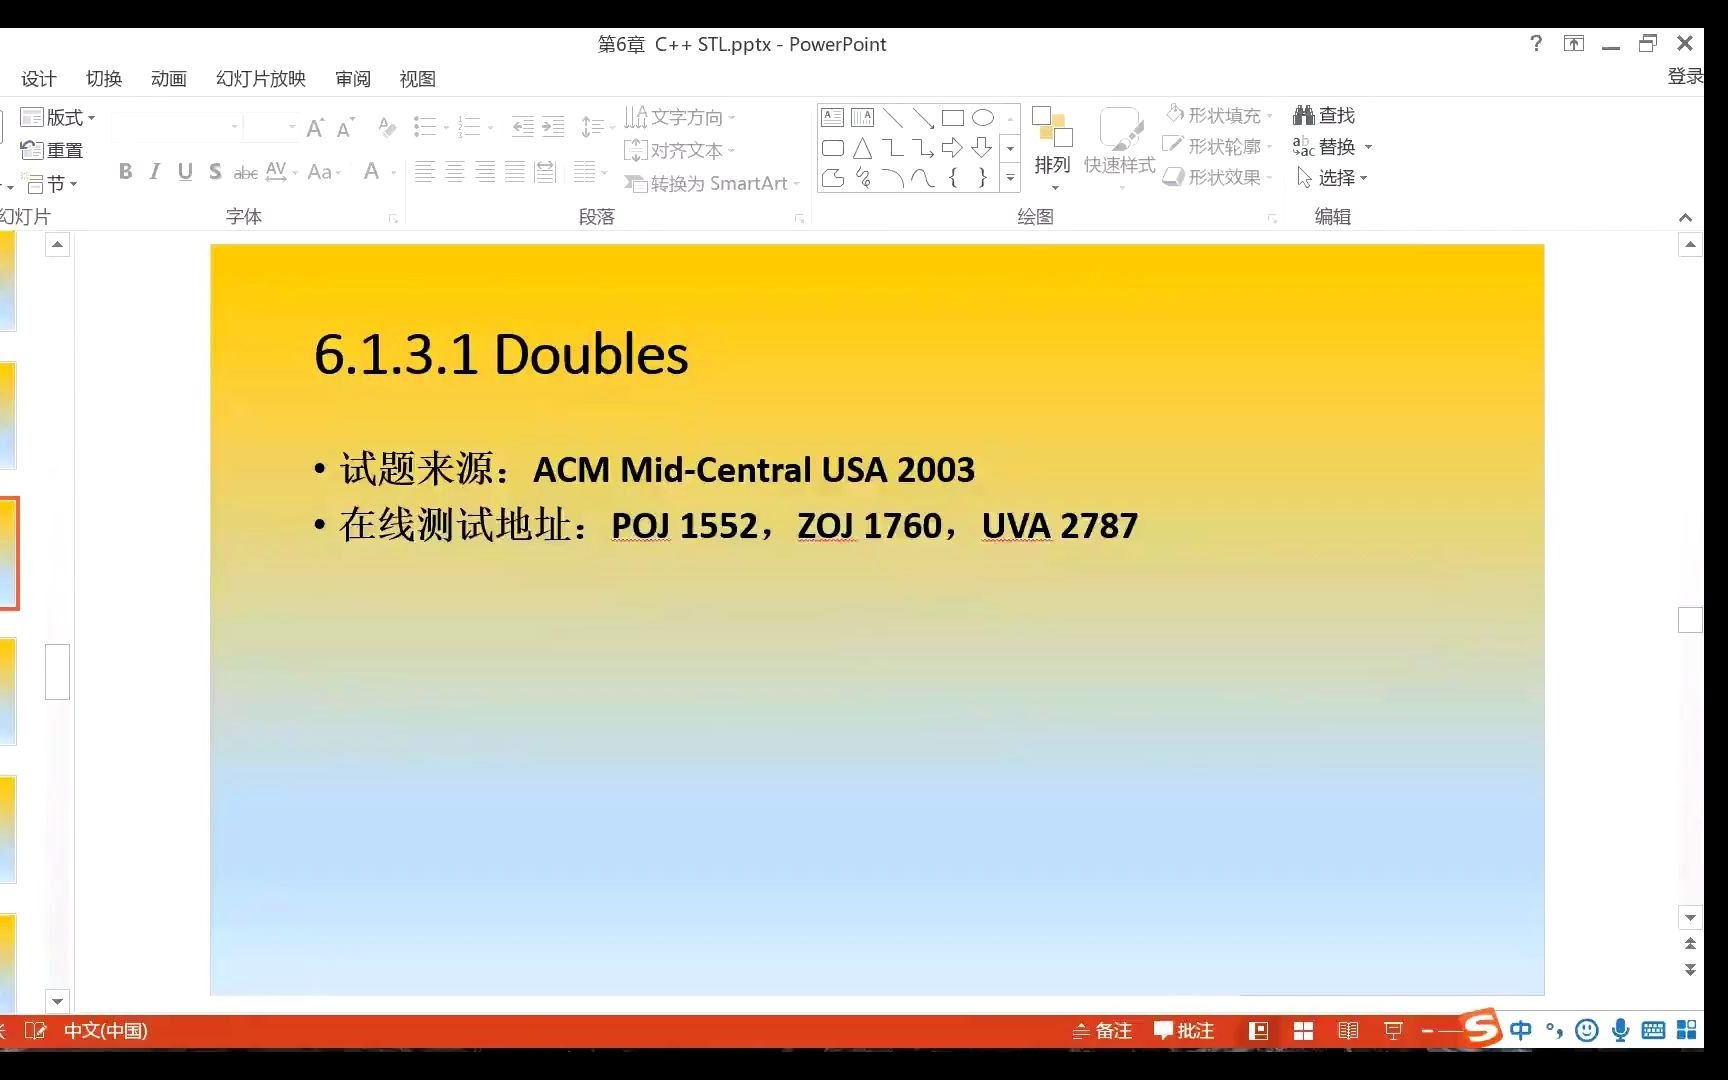Open 版式 layout dropdown
The image size is (1728, 1080).
pyautogui.click(x=58, y=118)
